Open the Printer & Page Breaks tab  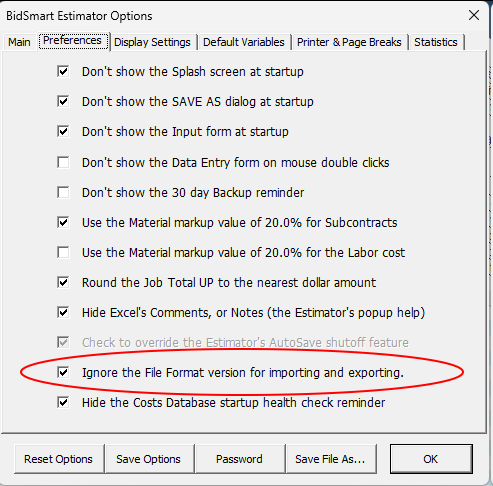point(349,42)
